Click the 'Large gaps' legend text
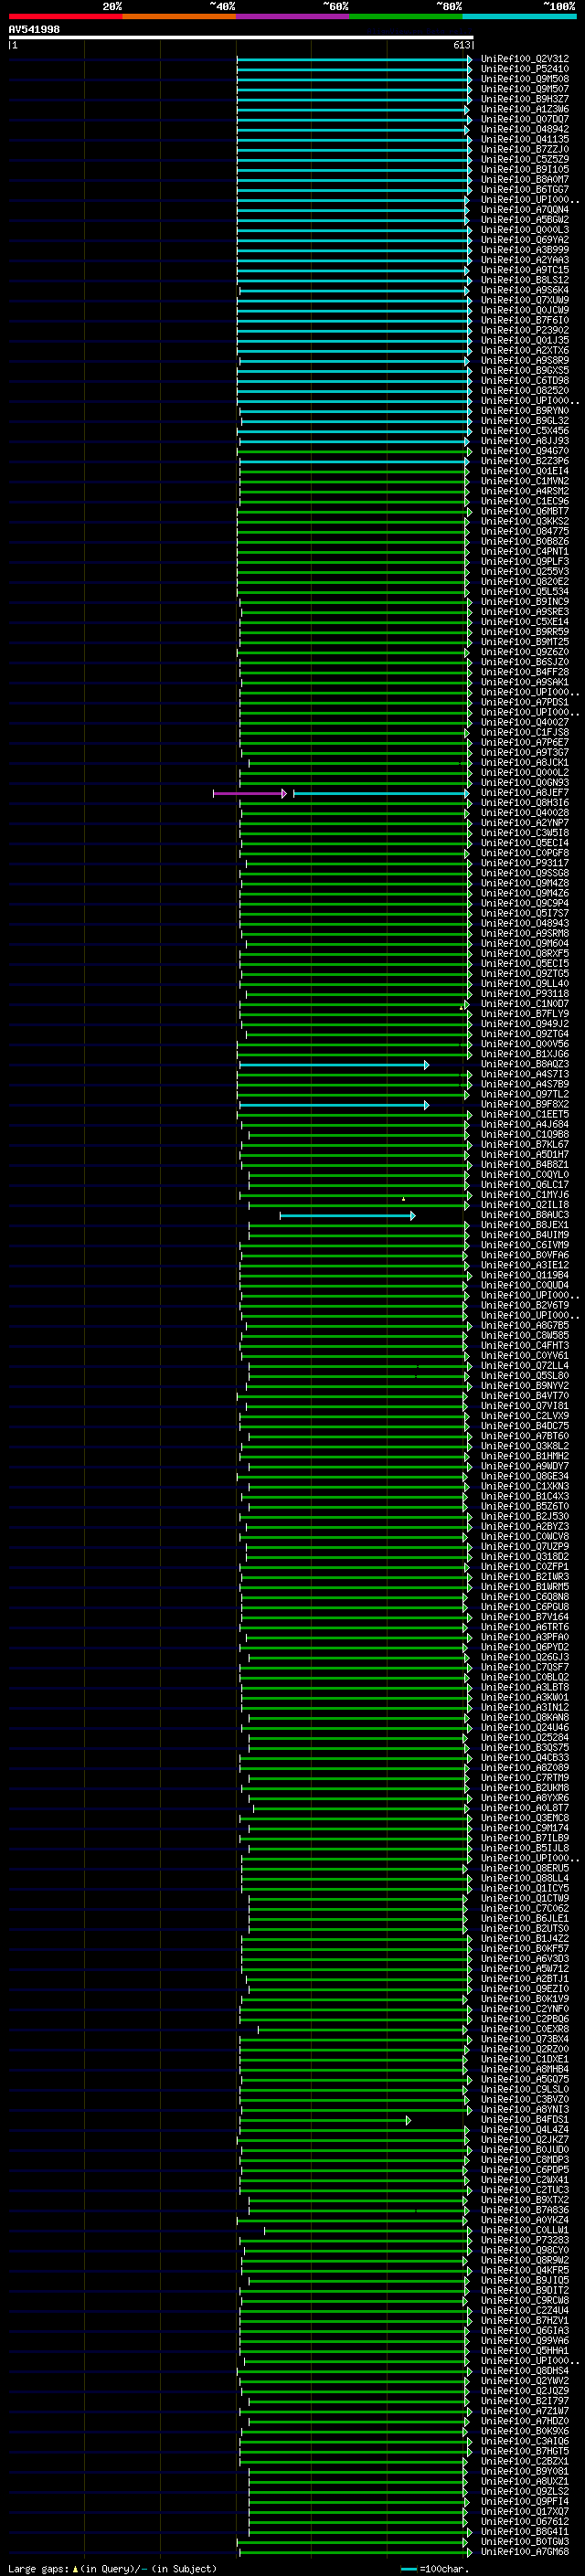The width and height of the screenshot is (585, 2576). 39,2568
